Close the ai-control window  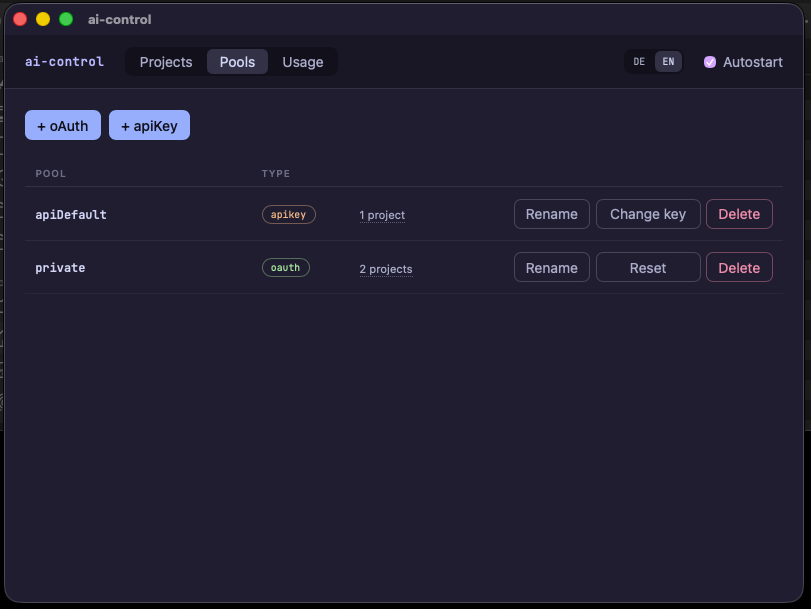[x=20, y=19]
